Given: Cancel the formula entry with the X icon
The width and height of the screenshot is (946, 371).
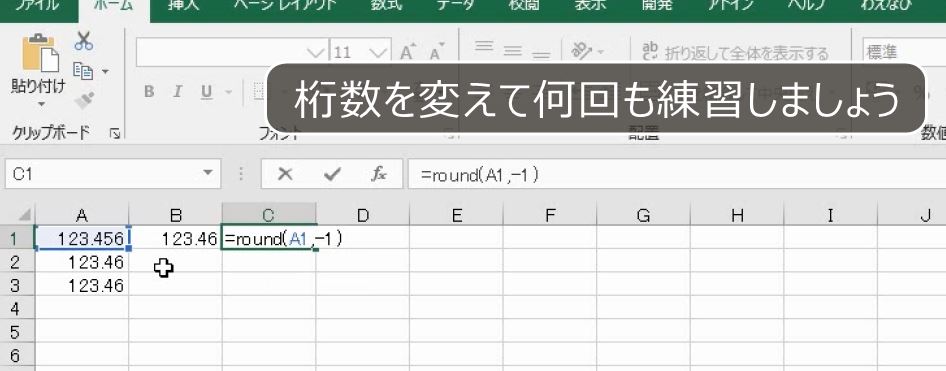Looking at the screenshot, I should click(285, 175).
